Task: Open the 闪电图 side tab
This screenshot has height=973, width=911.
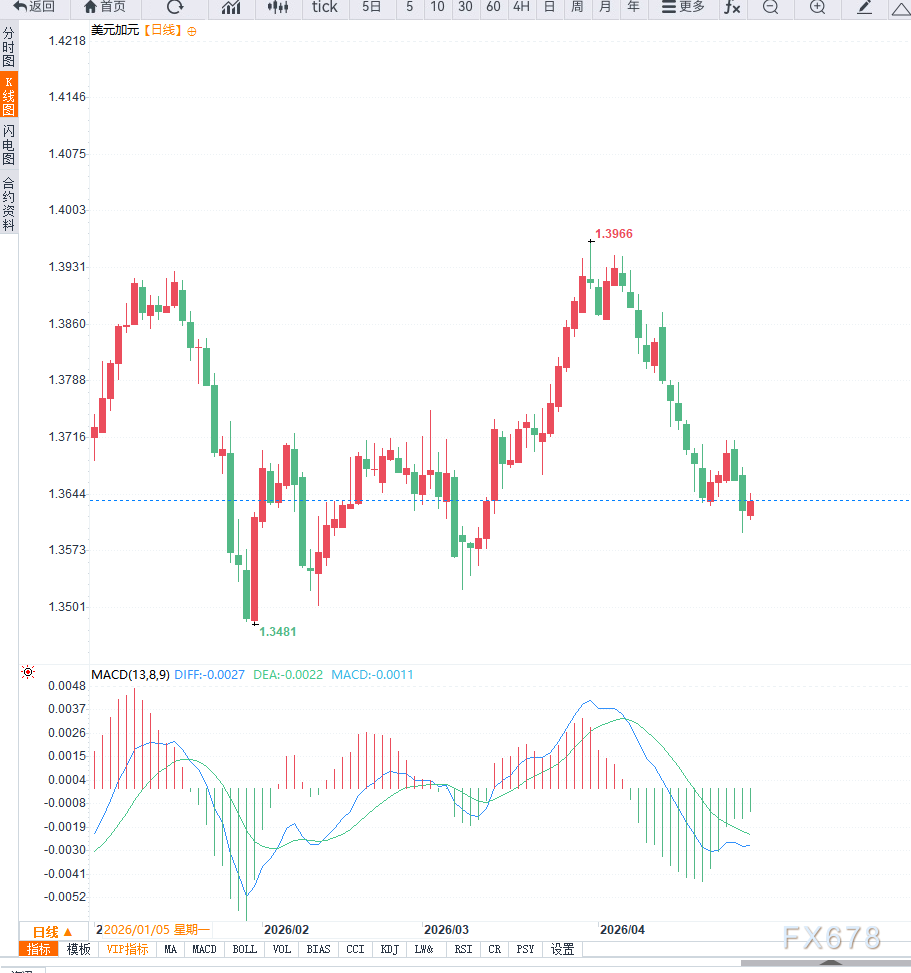Action: (9, 145)
